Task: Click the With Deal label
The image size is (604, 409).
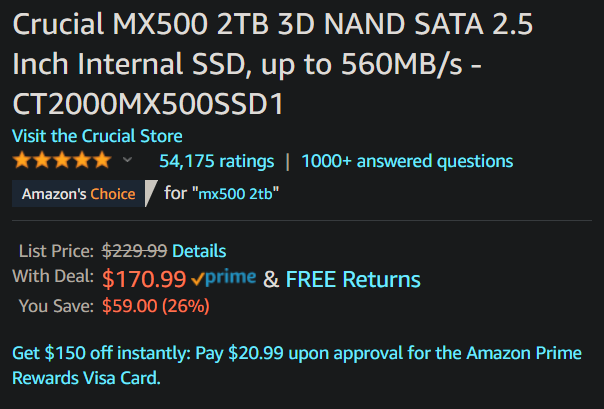Action: pos(53,276)
